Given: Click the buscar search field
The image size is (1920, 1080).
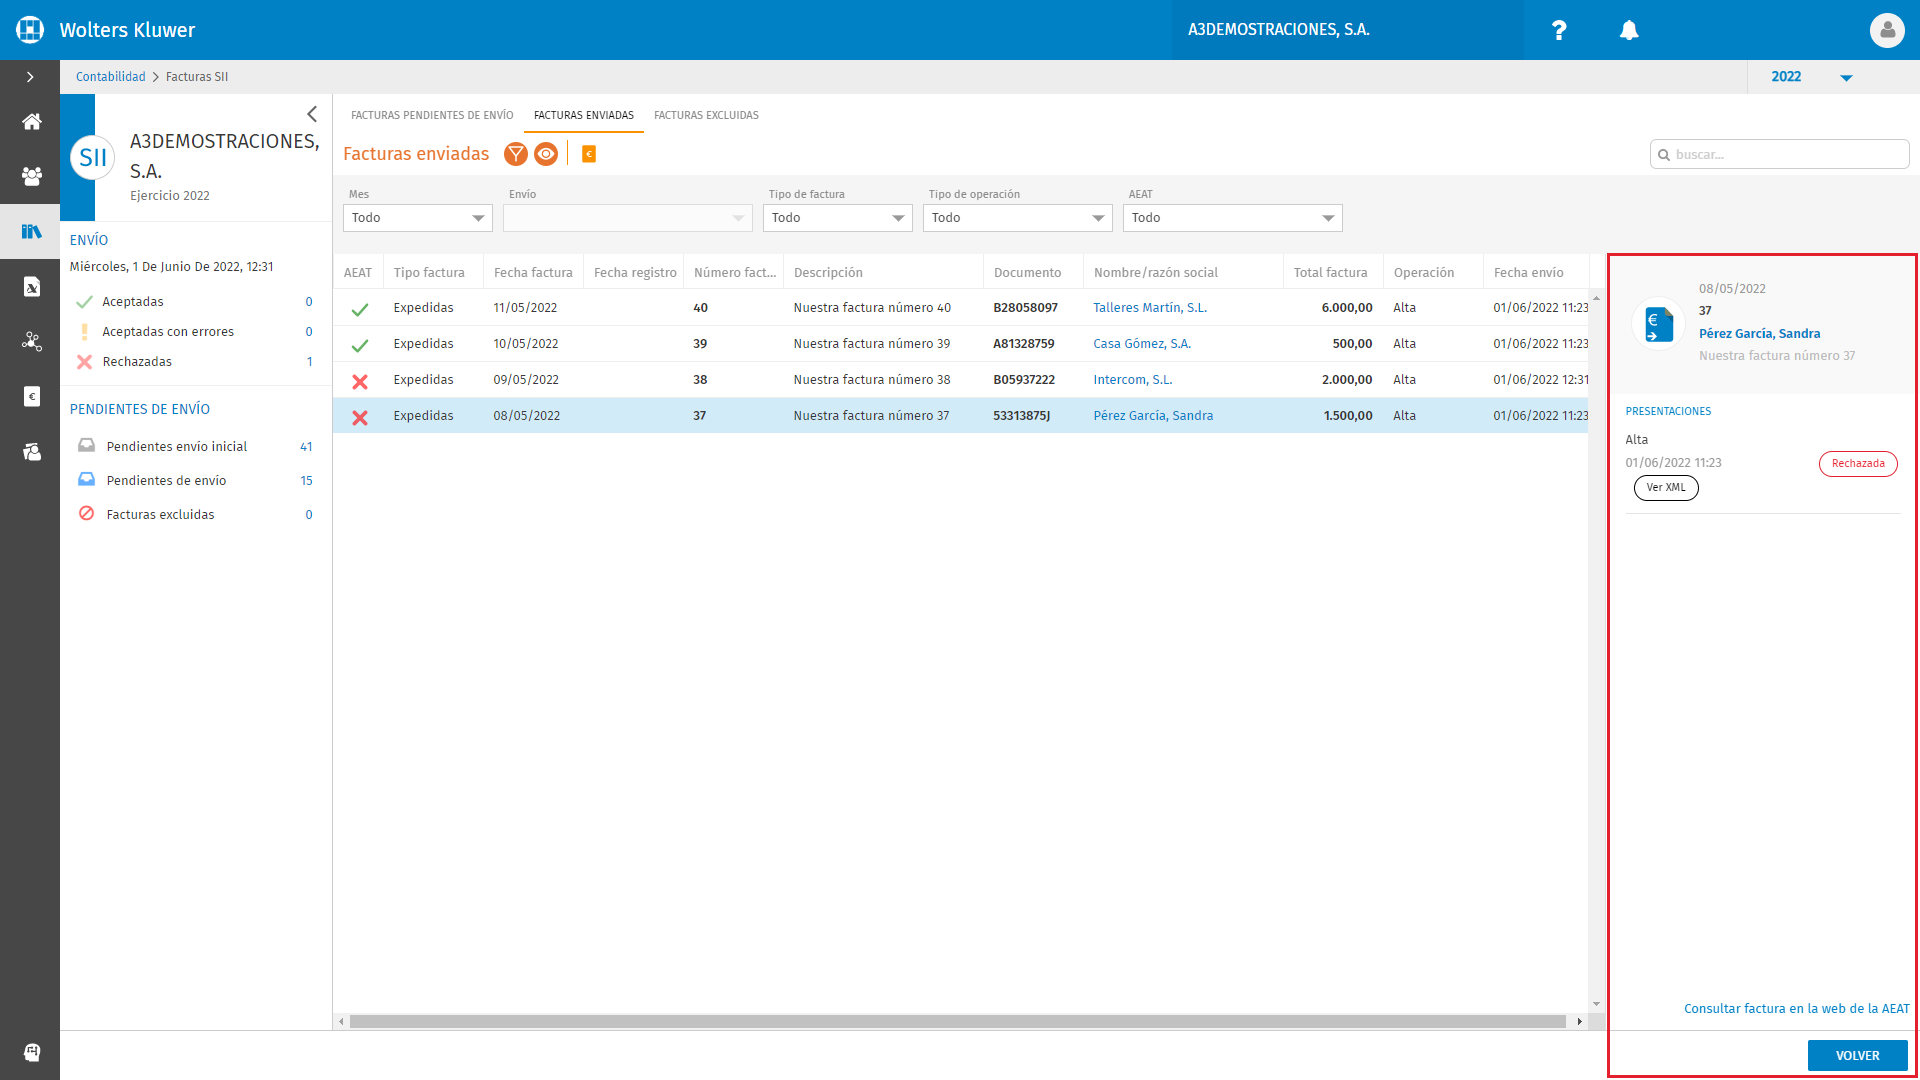Looking at the screenshot, I should [1780, 155].
